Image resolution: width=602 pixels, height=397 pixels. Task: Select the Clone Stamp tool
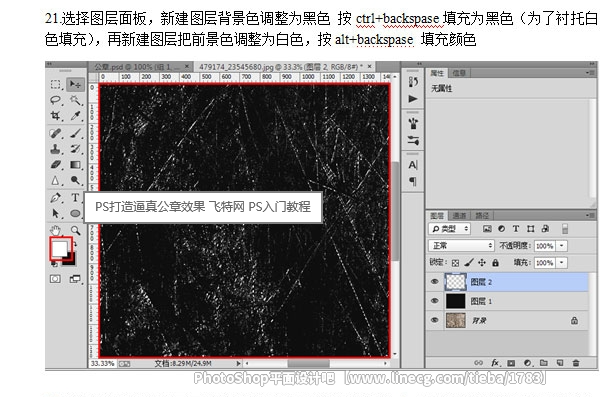(56, 149)
